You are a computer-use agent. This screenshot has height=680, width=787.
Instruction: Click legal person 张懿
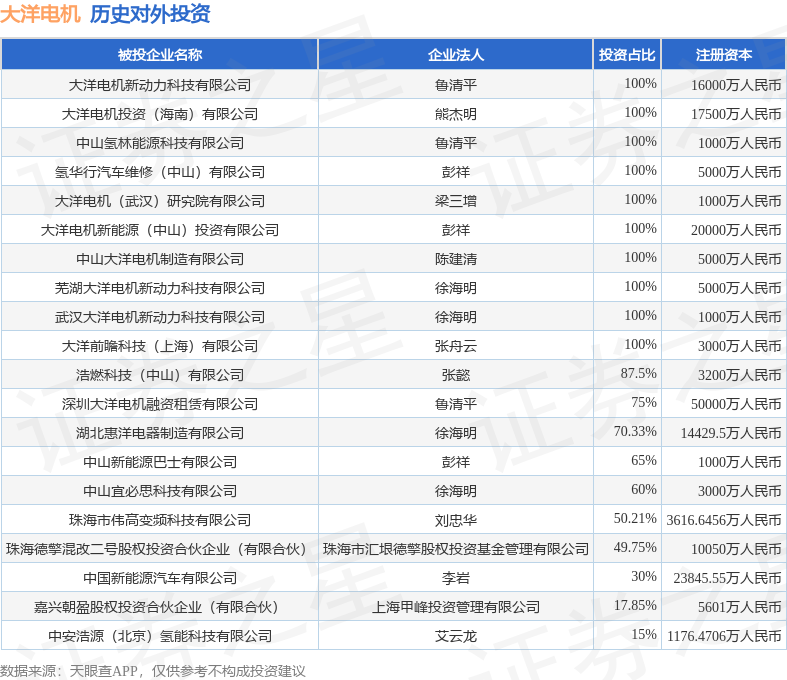click(456, 375)
